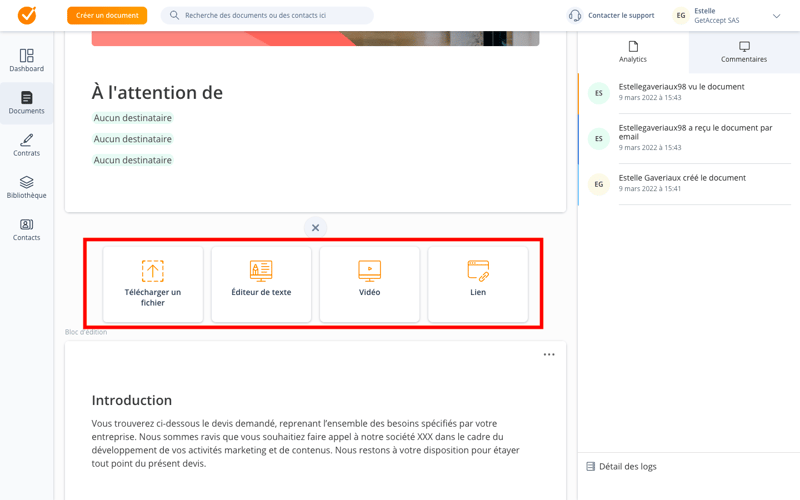Open Contacts in the sidebar
The image size is (800, 500).
(x=27, y=230)
